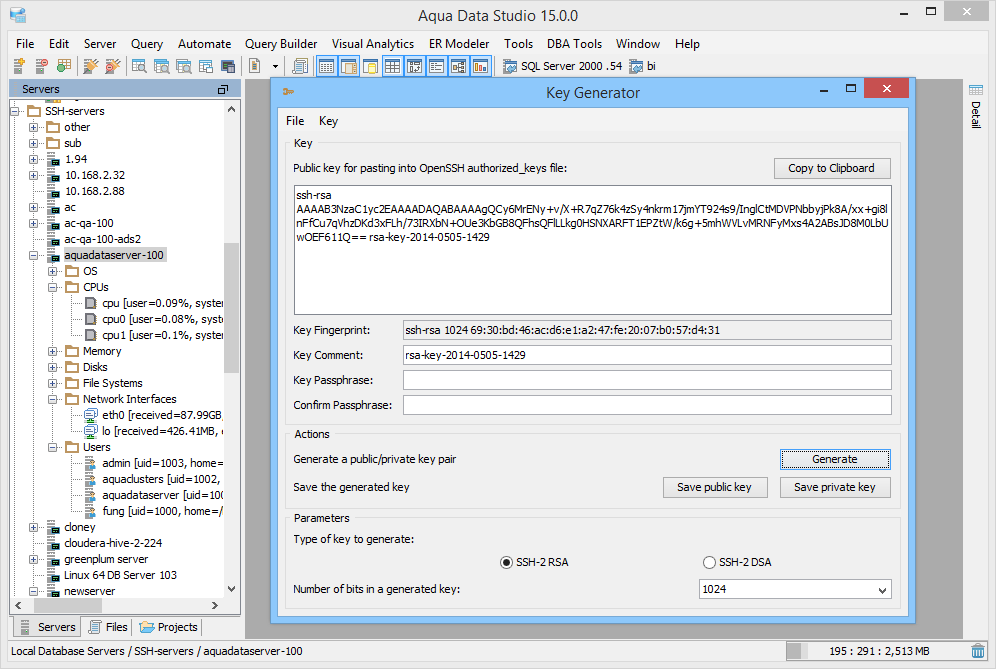Click the new document toolbar icon
Viewport: 996px width, 669px height.
coord(255,65)
